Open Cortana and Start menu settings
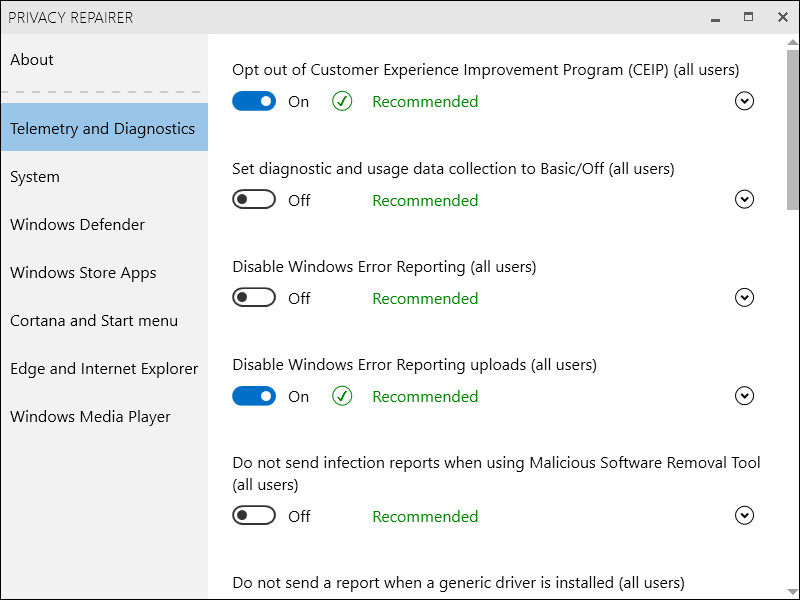This screenshot has height=600, width=800. point(94,321)
